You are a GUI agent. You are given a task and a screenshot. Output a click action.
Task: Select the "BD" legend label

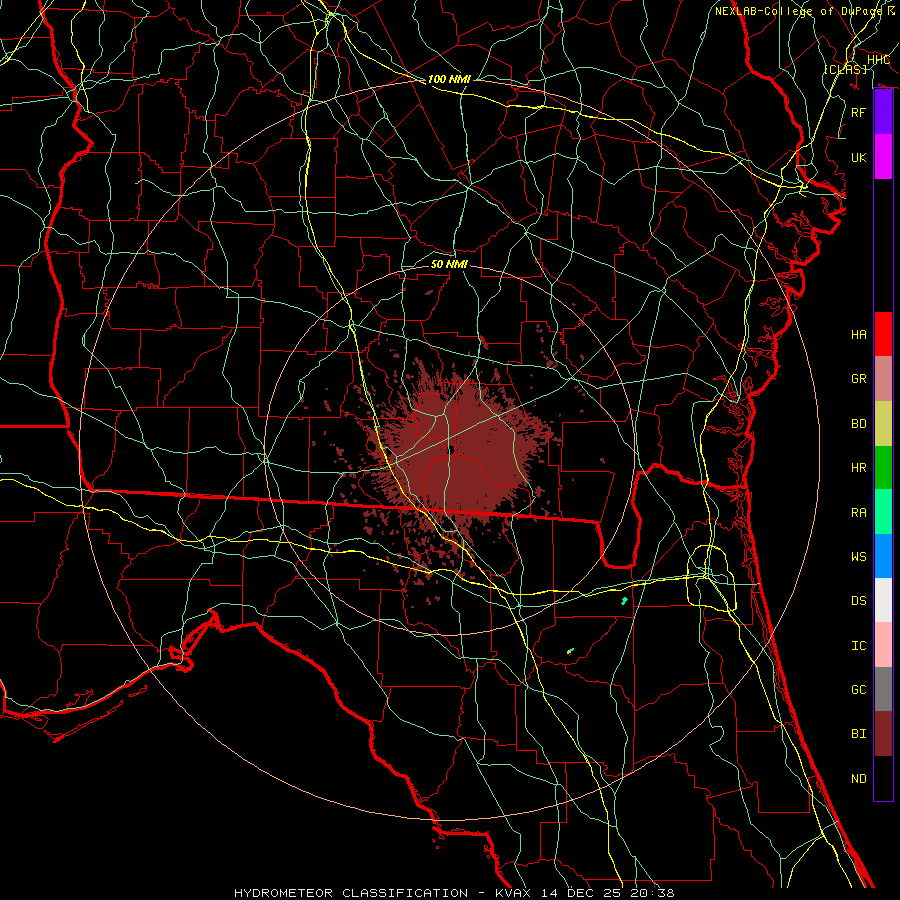858,424
